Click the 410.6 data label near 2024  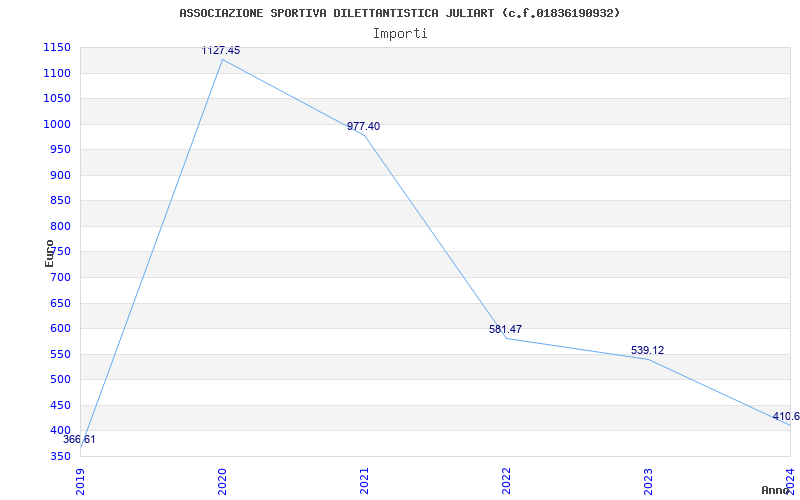click(x=786, y=416)
